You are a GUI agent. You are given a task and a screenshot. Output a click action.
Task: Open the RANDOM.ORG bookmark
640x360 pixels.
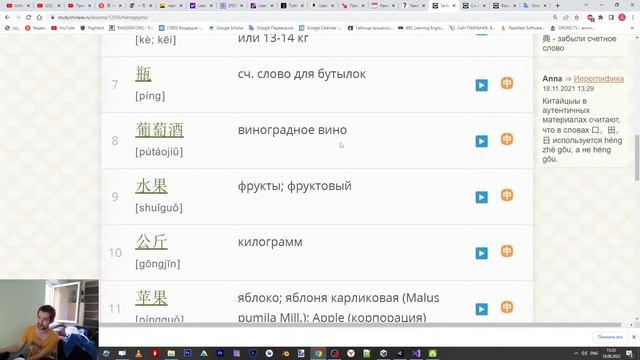[x=131, y=28]
